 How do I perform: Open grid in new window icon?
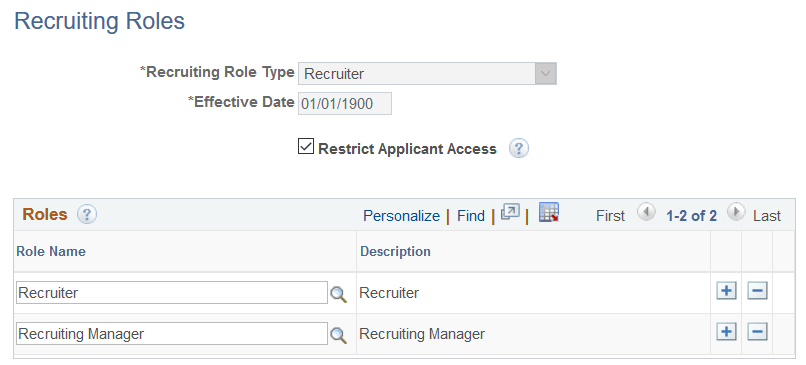pyautogui.click(x=510, y=212)
